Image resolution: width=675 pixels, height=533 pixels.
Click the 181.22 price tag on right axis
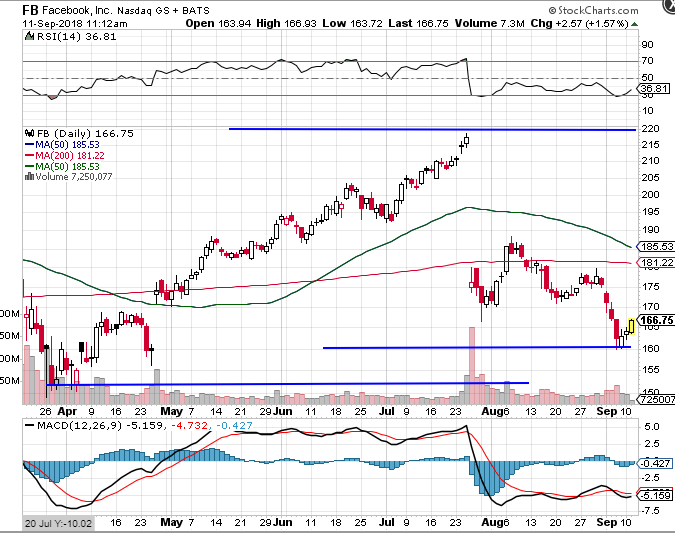tap(655, 262)
